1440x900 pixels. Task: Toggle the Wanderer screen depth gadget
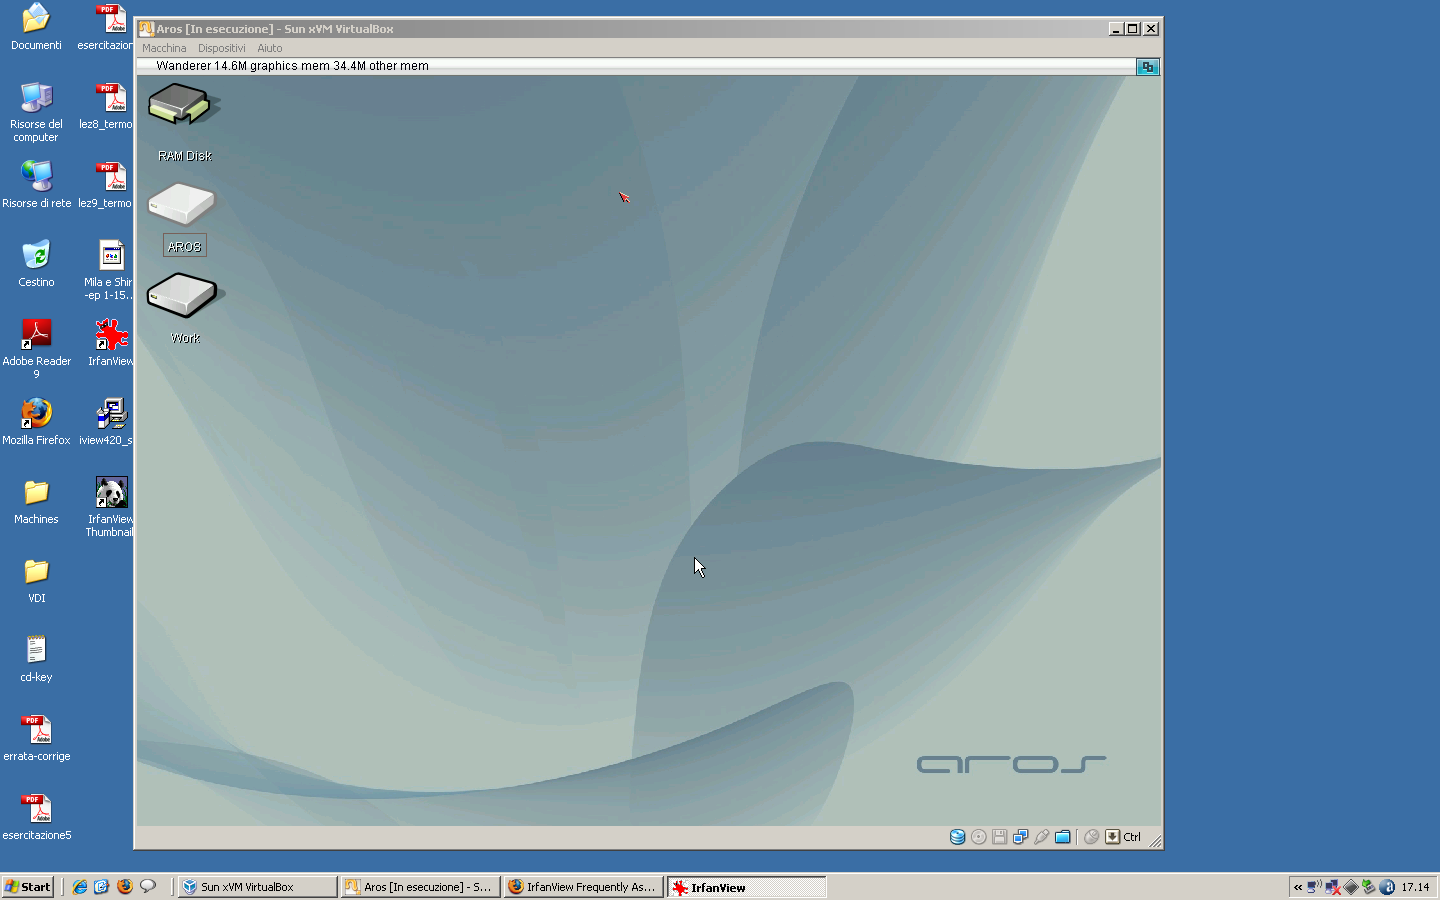pos(1147,67)
